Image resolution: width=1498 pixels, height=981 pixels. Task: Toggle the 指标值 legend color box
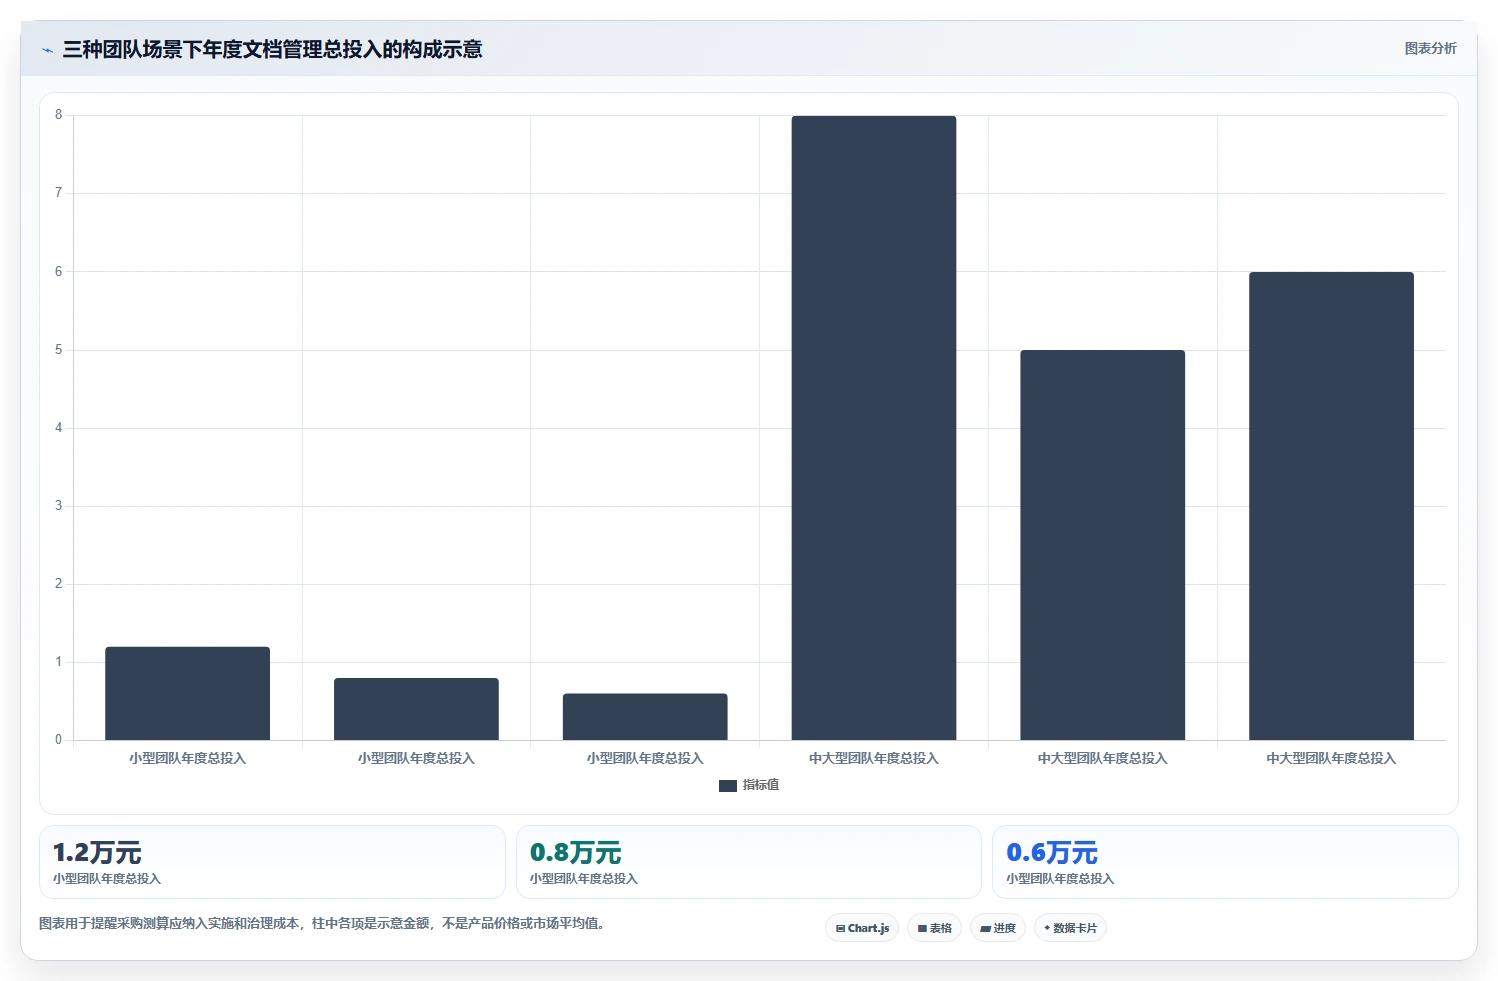[x=728, y=786]
